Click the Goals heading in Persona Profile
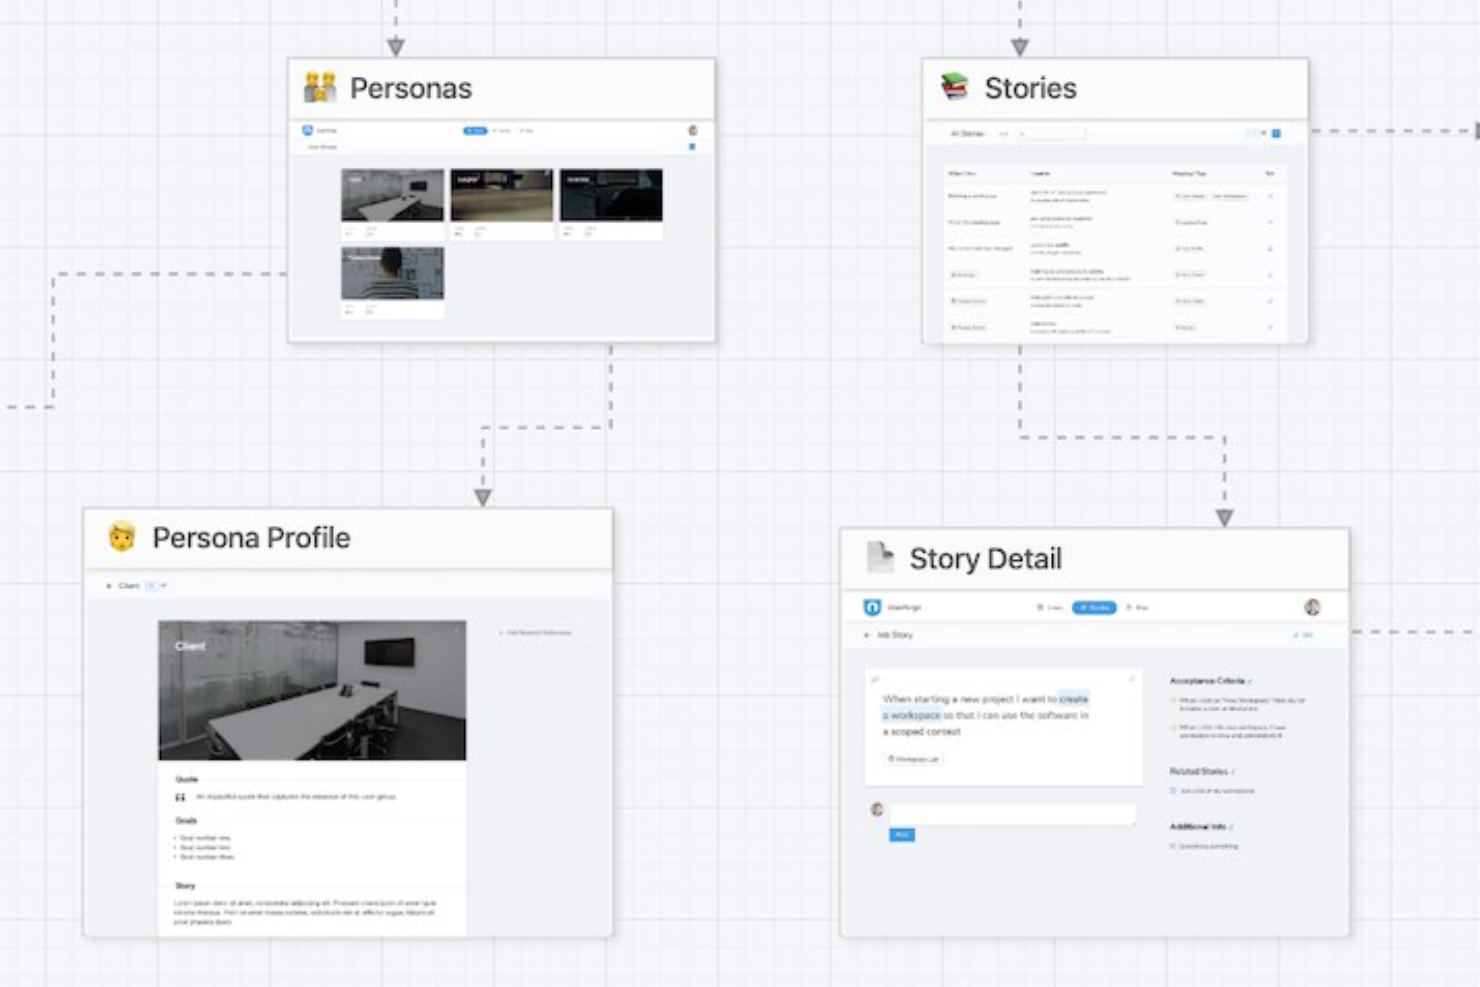The image size is (1480, 987). coord(186,821)
